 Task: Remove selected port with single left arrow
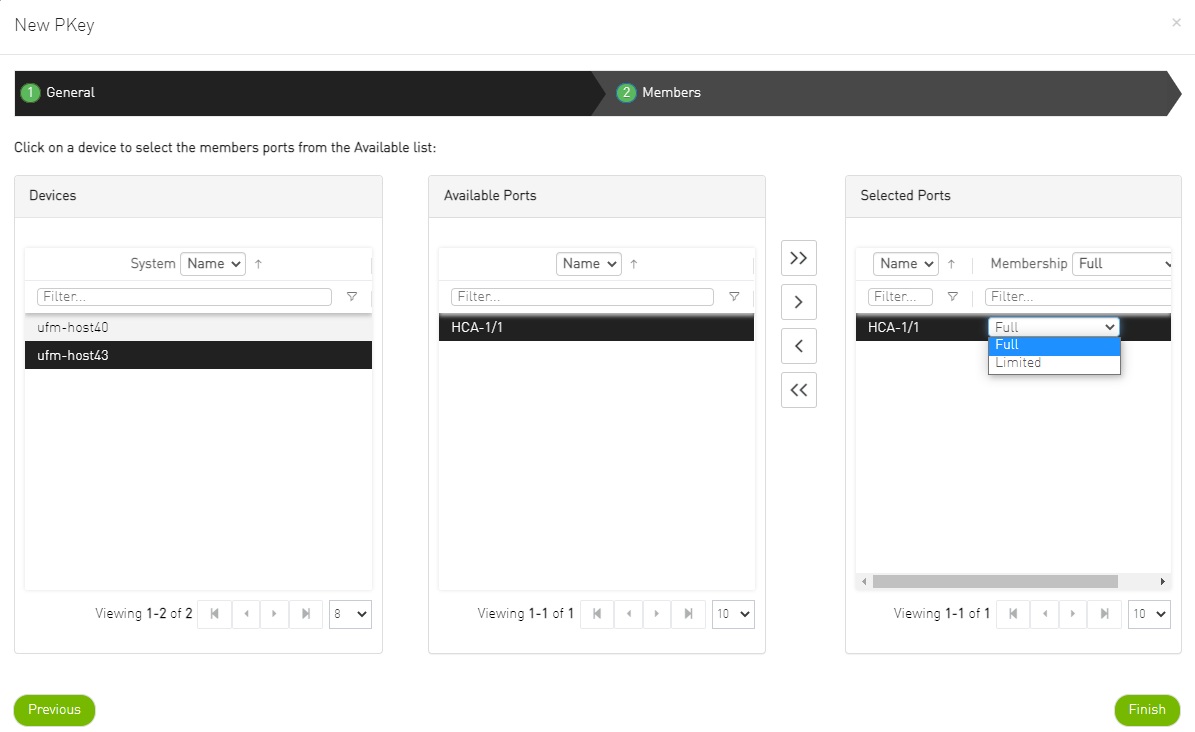[798, 345]
